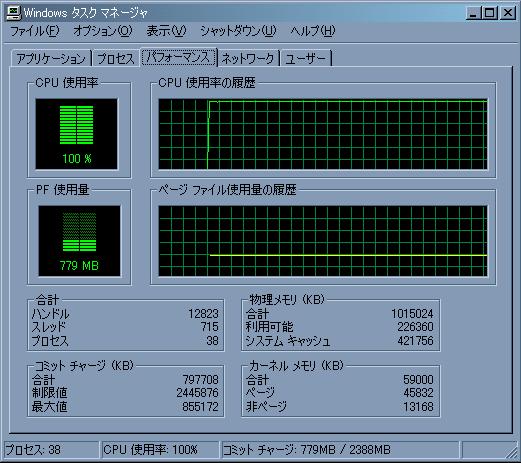Click status bar コミット チャージ: 779MB / 2388MB

340,450
